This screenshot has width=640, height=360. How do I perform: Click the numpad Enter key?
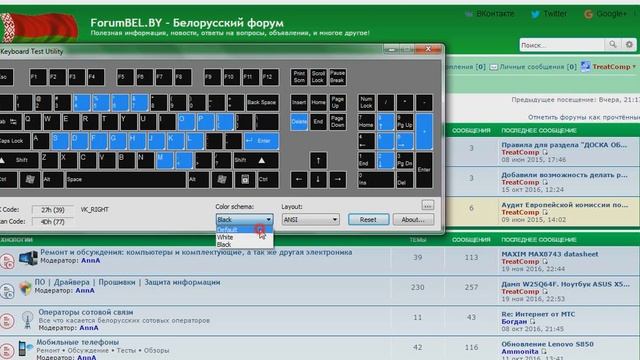point(424,170)
